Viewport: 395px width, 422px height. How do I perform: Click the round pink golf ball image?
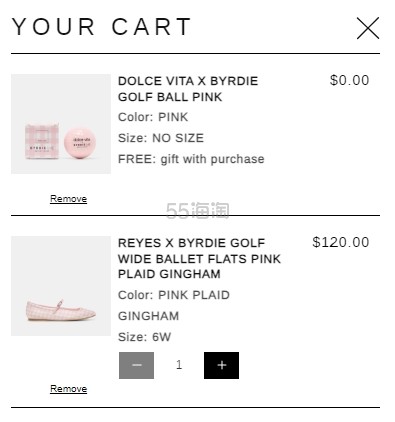[80, 143]
